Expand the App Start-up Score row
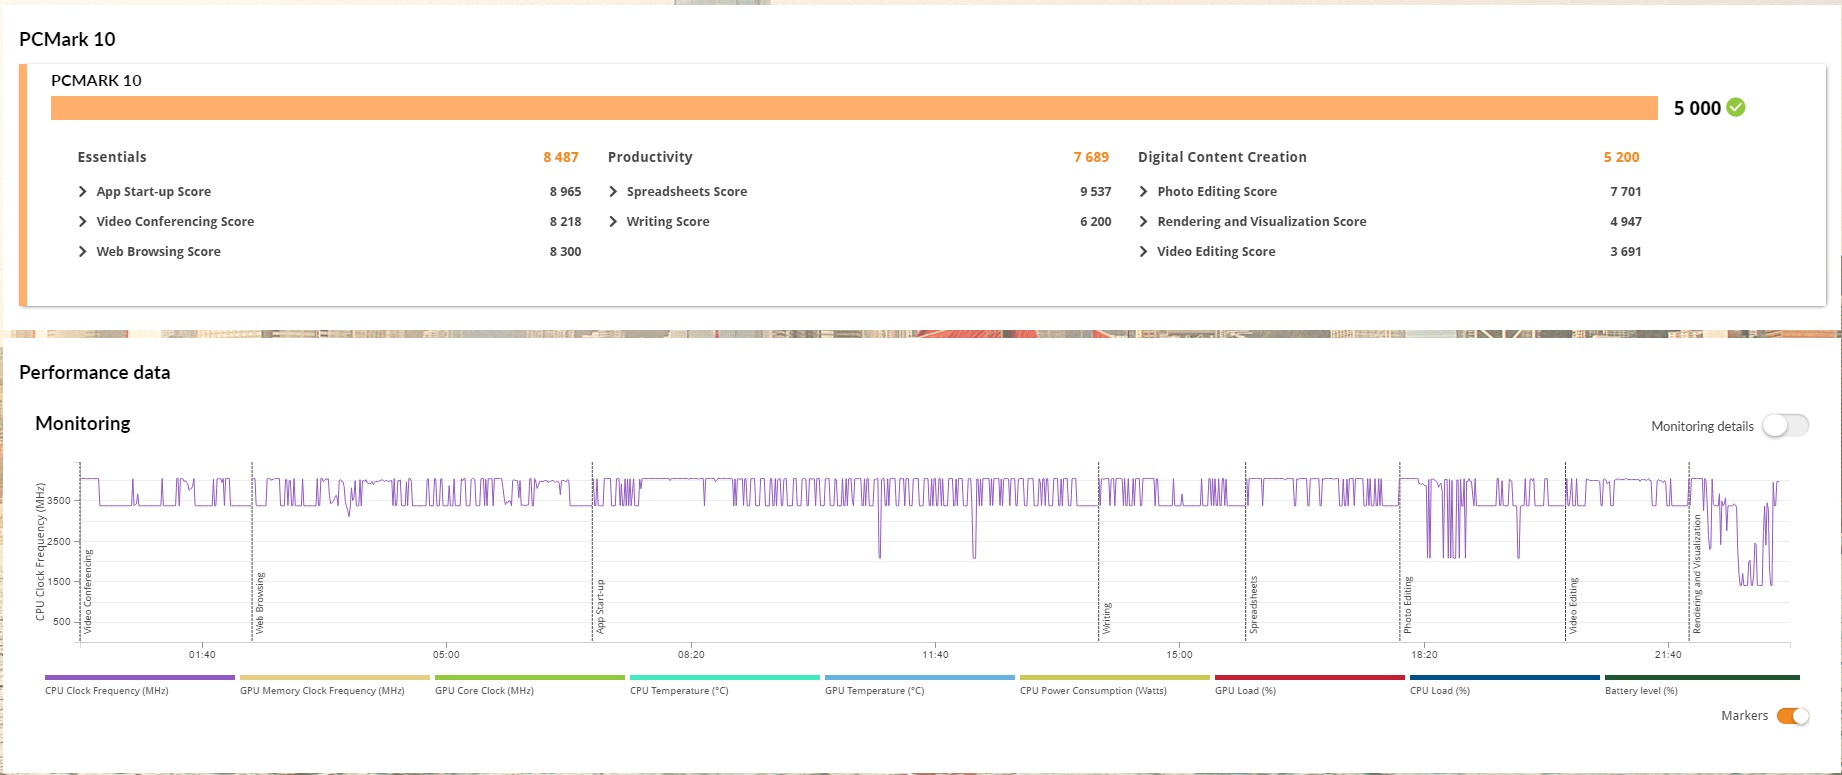1842x775 pixels. click(83, 192)
